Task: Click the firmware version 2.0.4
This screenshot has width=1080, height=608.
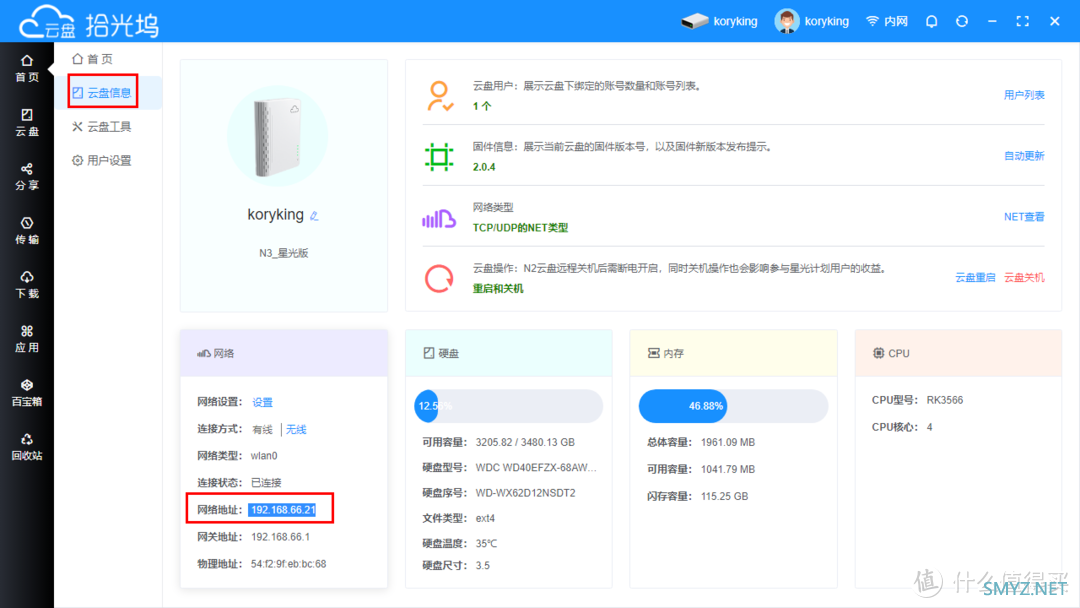Action: pos(484,167)
